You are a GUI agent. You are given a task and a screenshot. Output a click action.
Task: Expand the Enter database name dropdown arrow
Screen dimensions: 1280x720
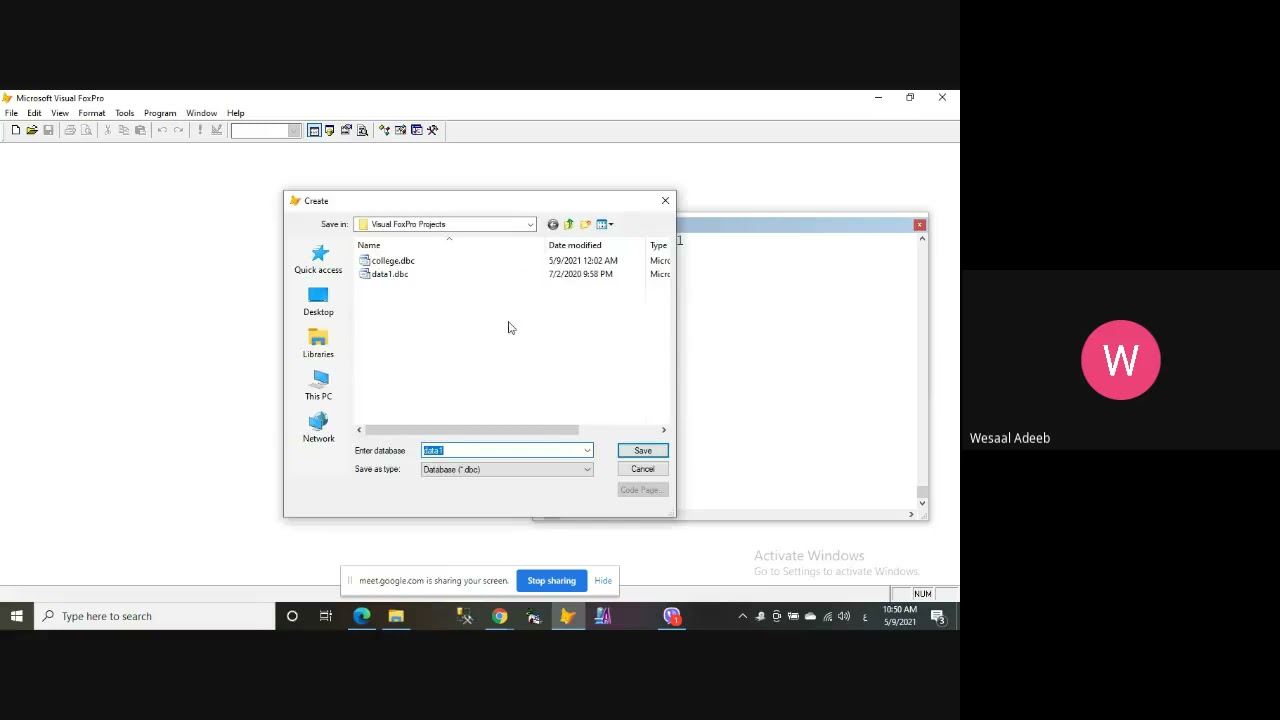(x=587, y=451)
